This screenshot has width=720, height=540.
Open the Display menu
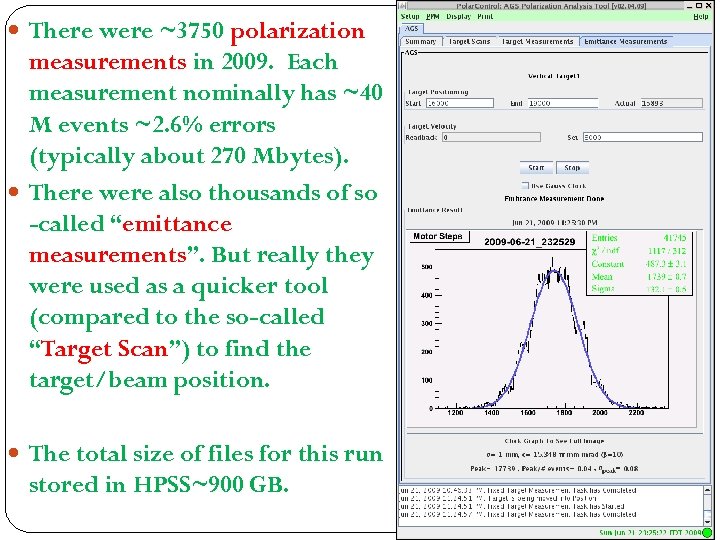pos(459,17)
